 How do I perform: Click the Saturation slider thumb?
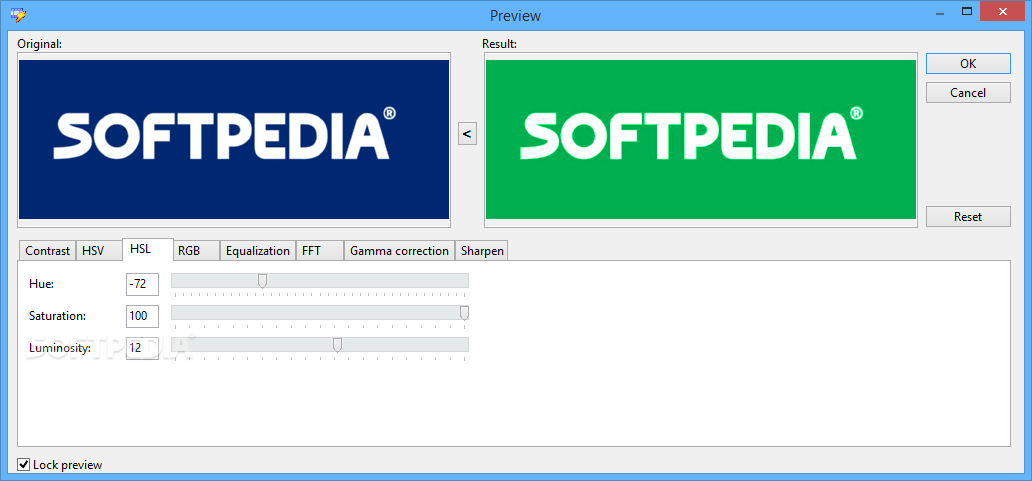pos(464,313)
